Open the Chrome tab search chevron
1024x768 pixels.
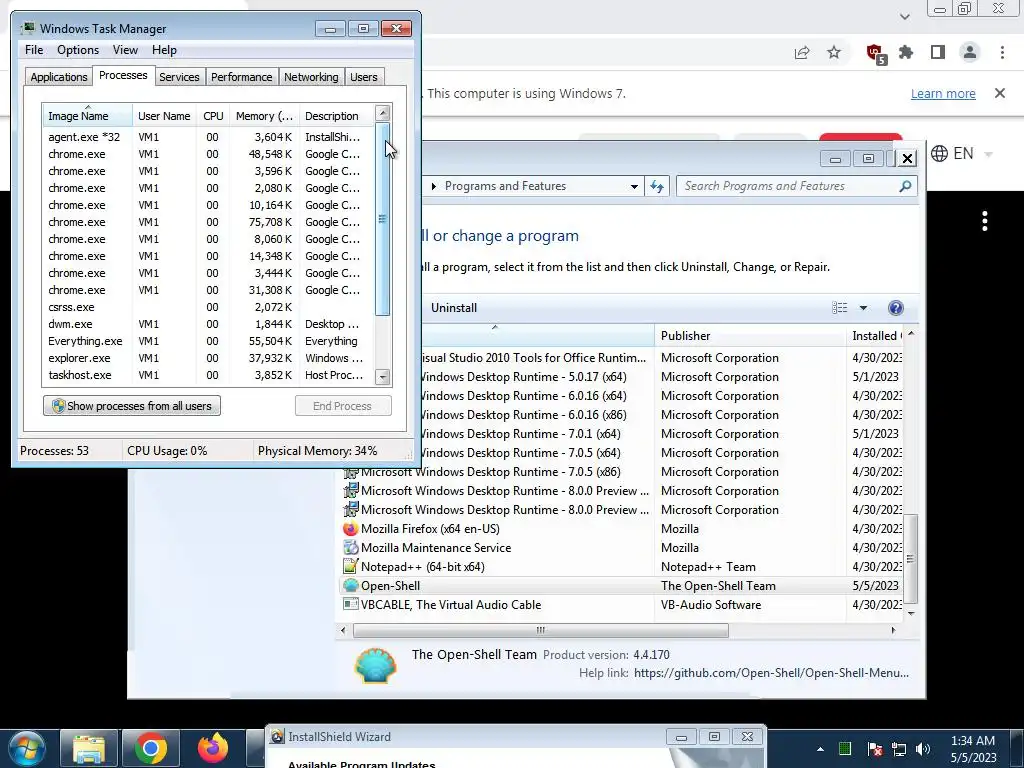click(x=904, y=17)
